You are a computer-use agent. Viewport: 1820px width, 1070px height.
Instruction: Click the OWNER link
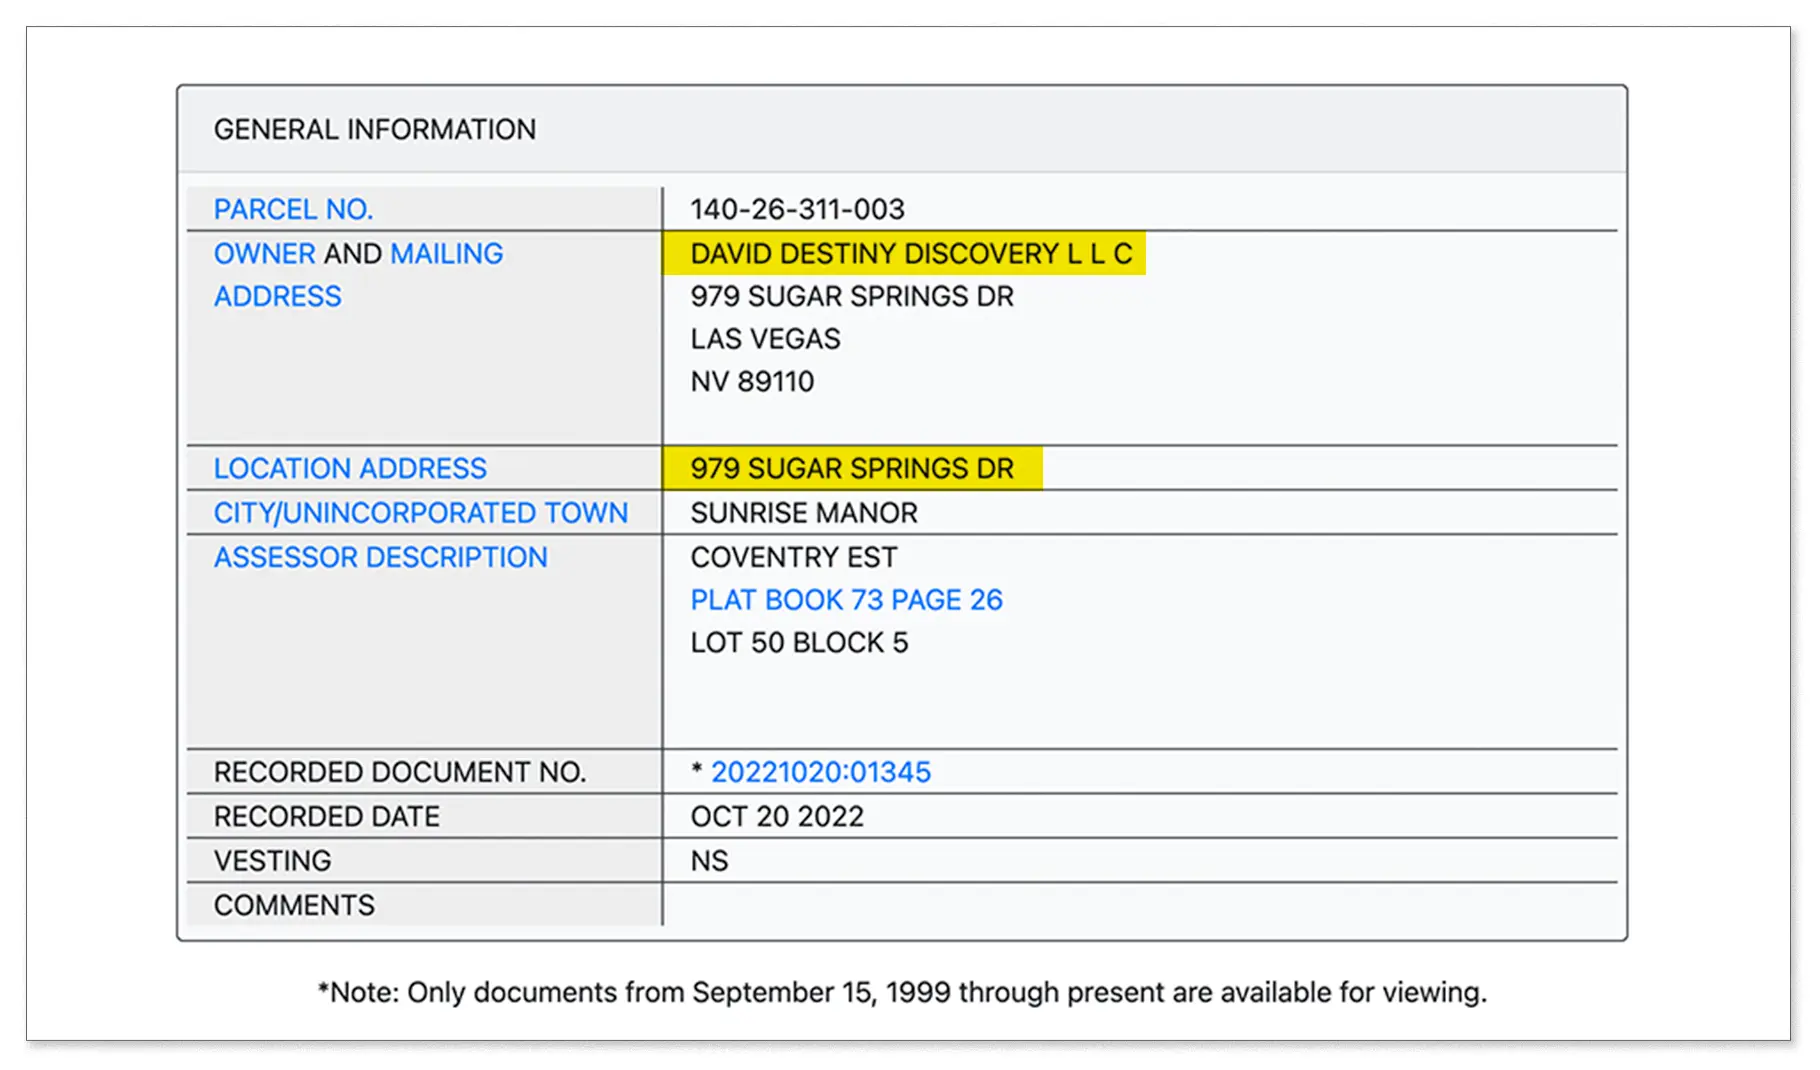pyautogui.click(x=264, y=254)
